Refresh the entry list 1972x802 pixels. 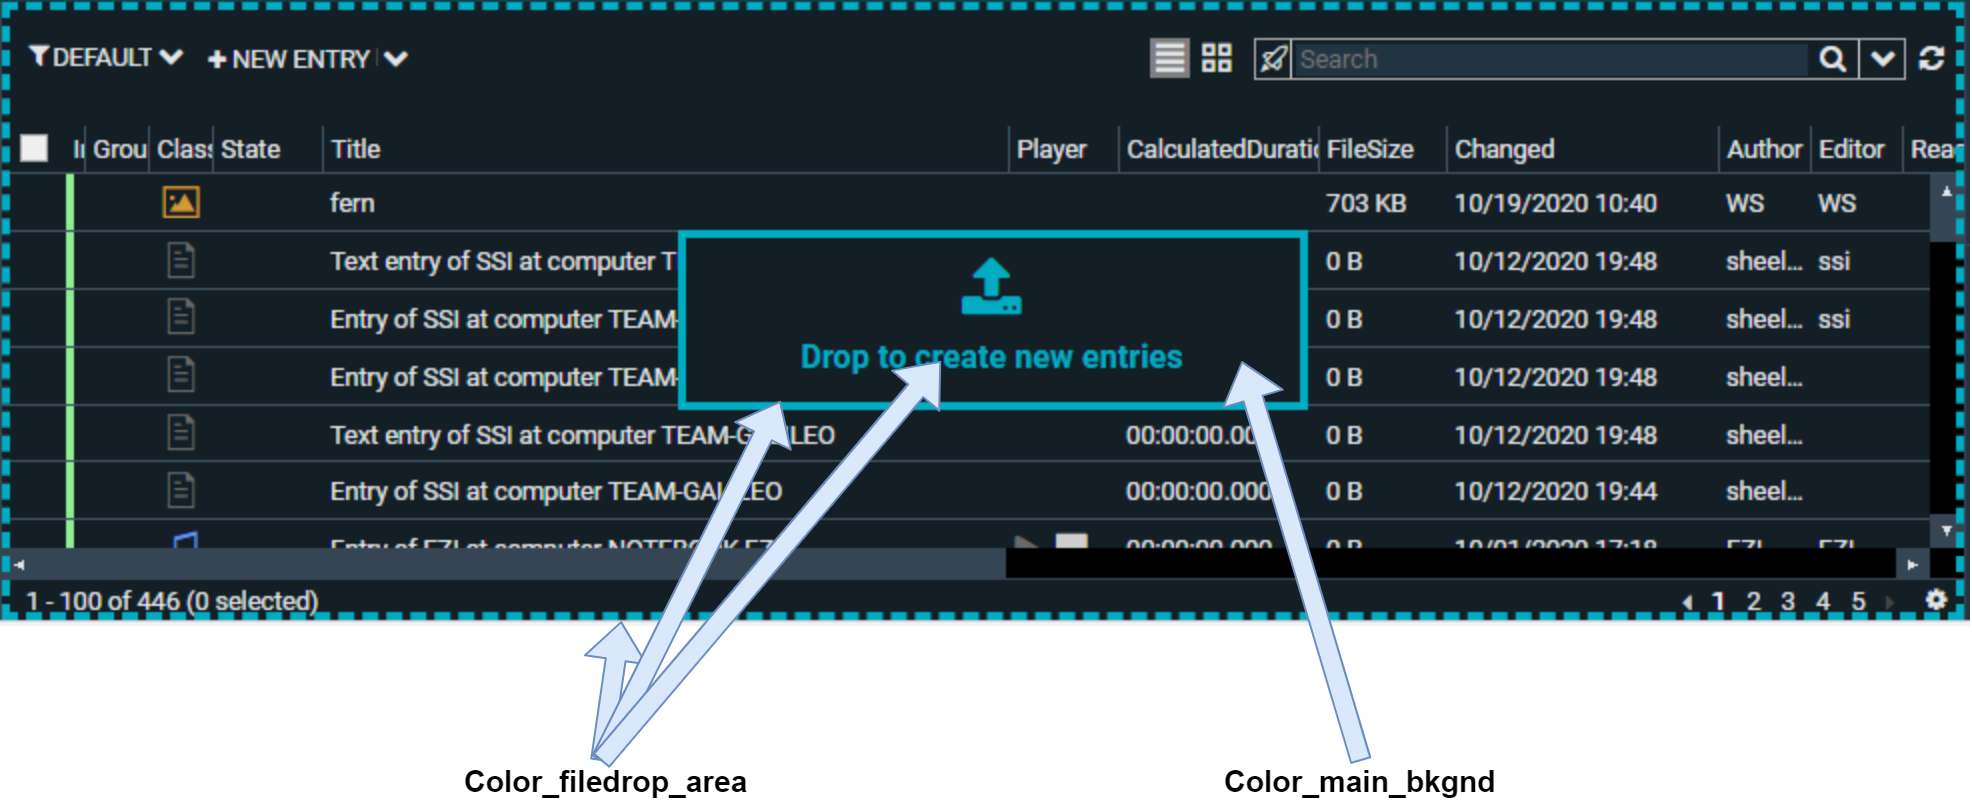click(x=1931, y=59)
